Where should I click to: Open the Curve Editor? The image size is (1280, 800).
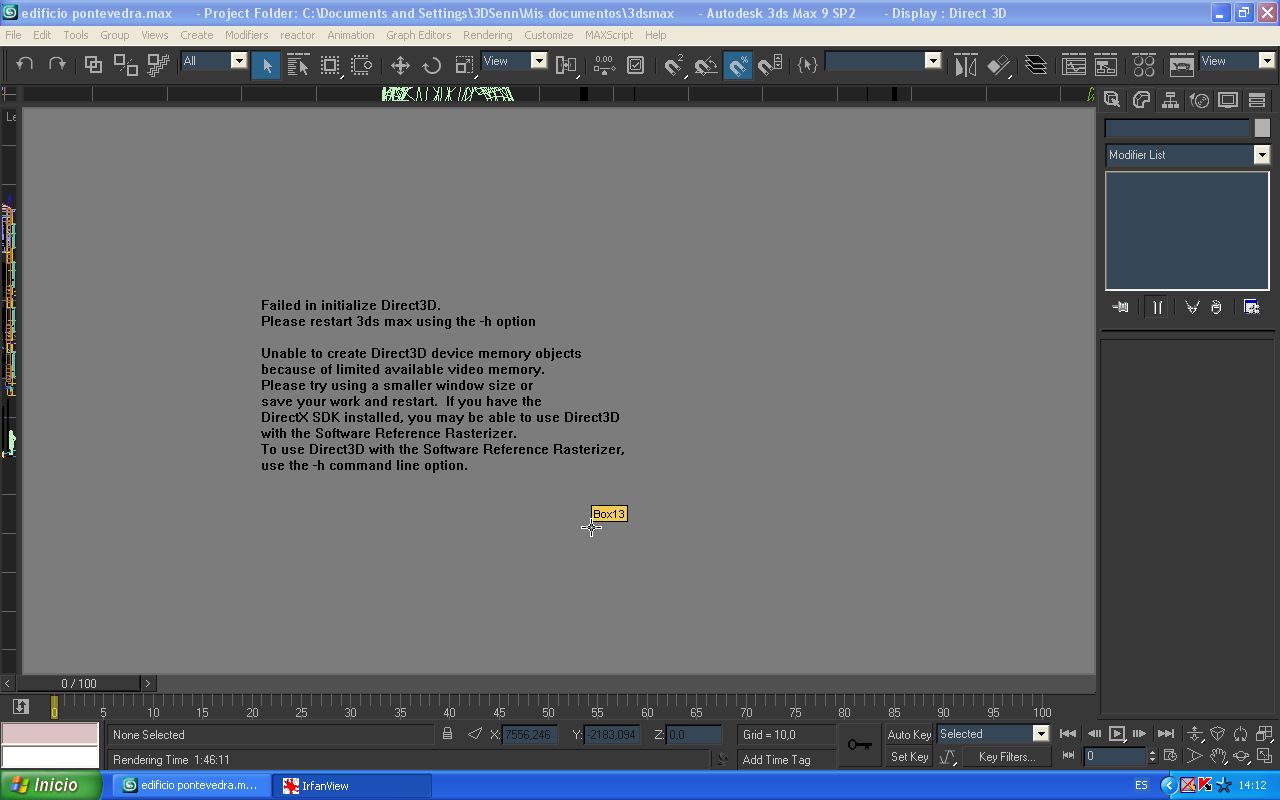coord(1074,65)
